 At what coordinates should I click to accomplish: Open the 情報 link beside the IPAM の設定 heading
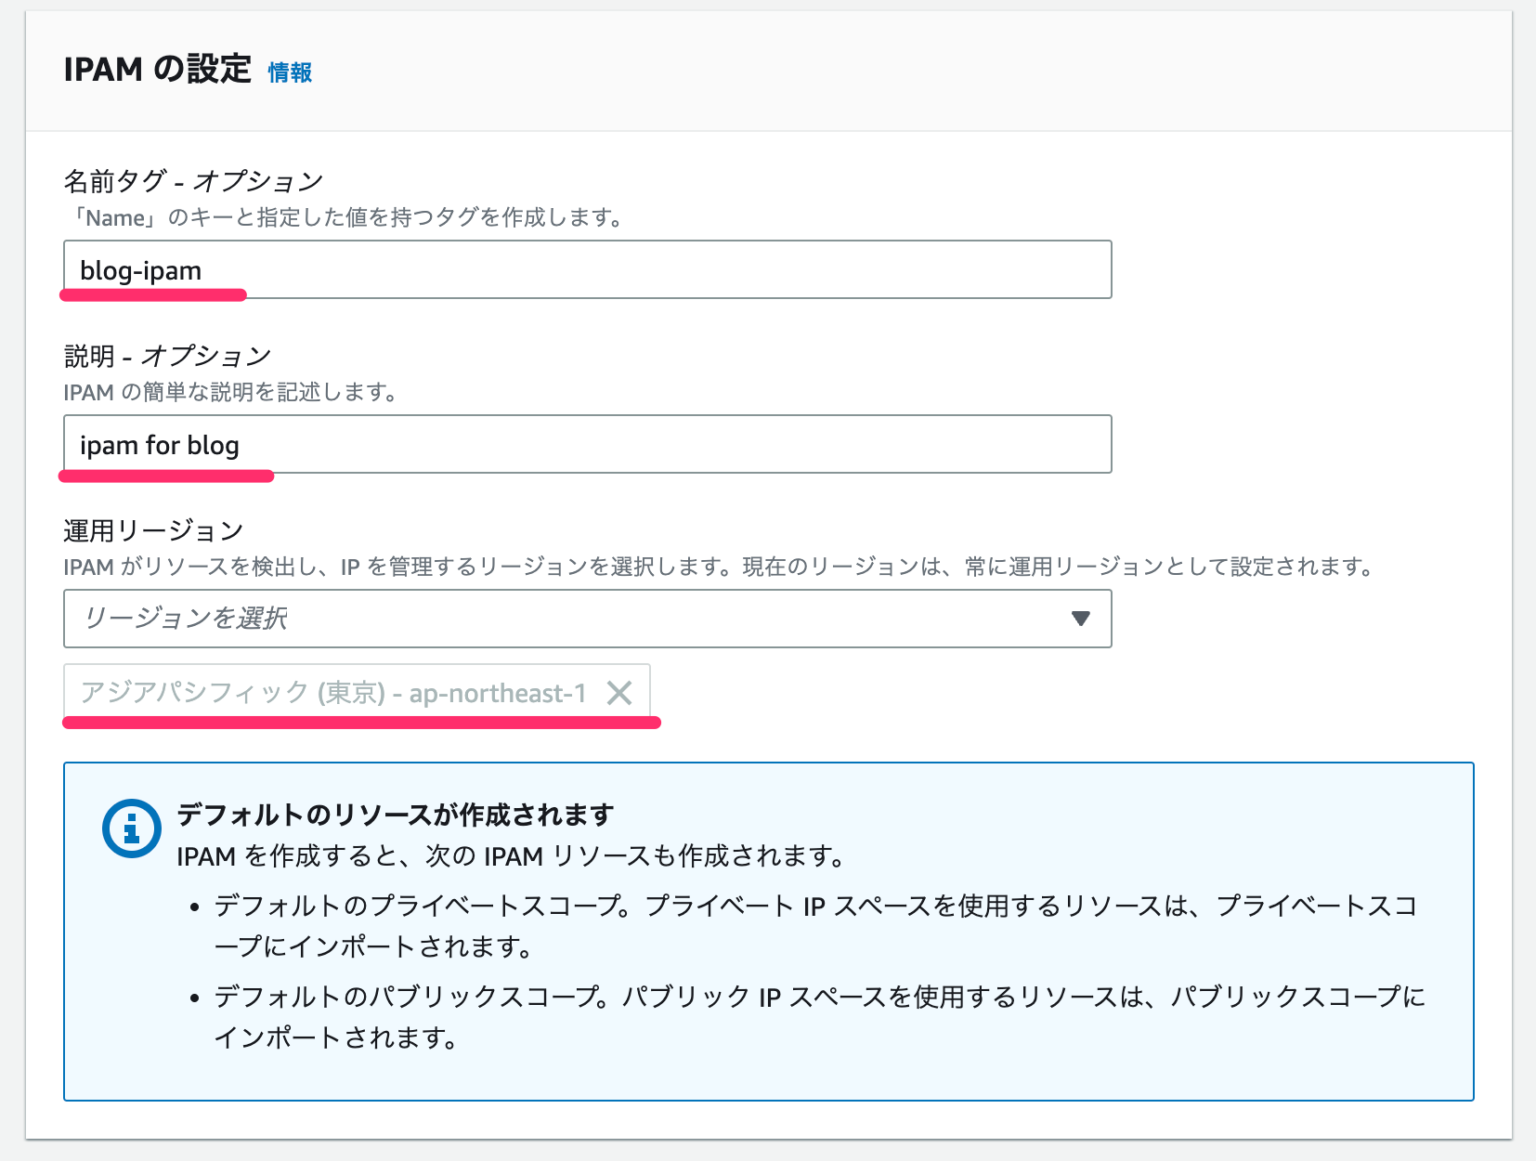click(x=288, y=72)
